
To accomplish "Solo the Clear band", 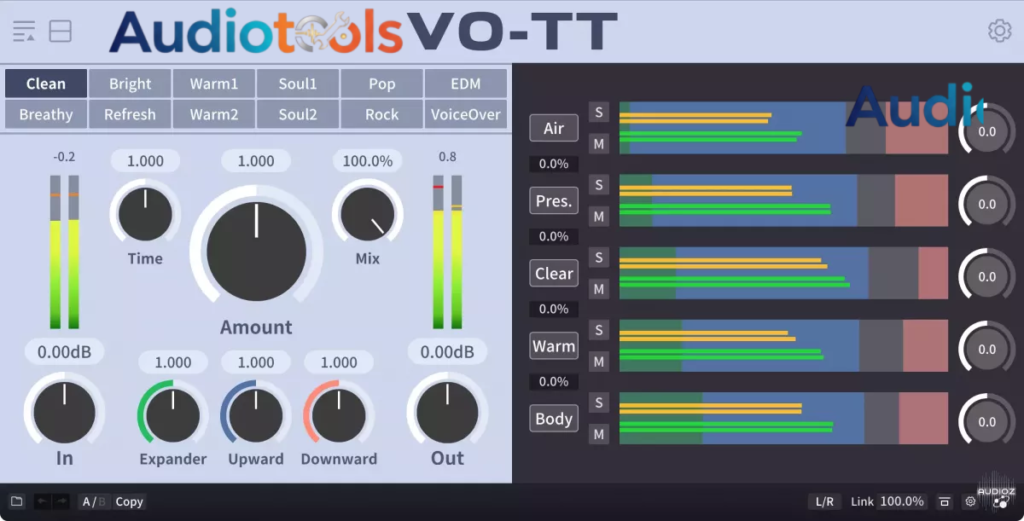I will click(599, 257).
